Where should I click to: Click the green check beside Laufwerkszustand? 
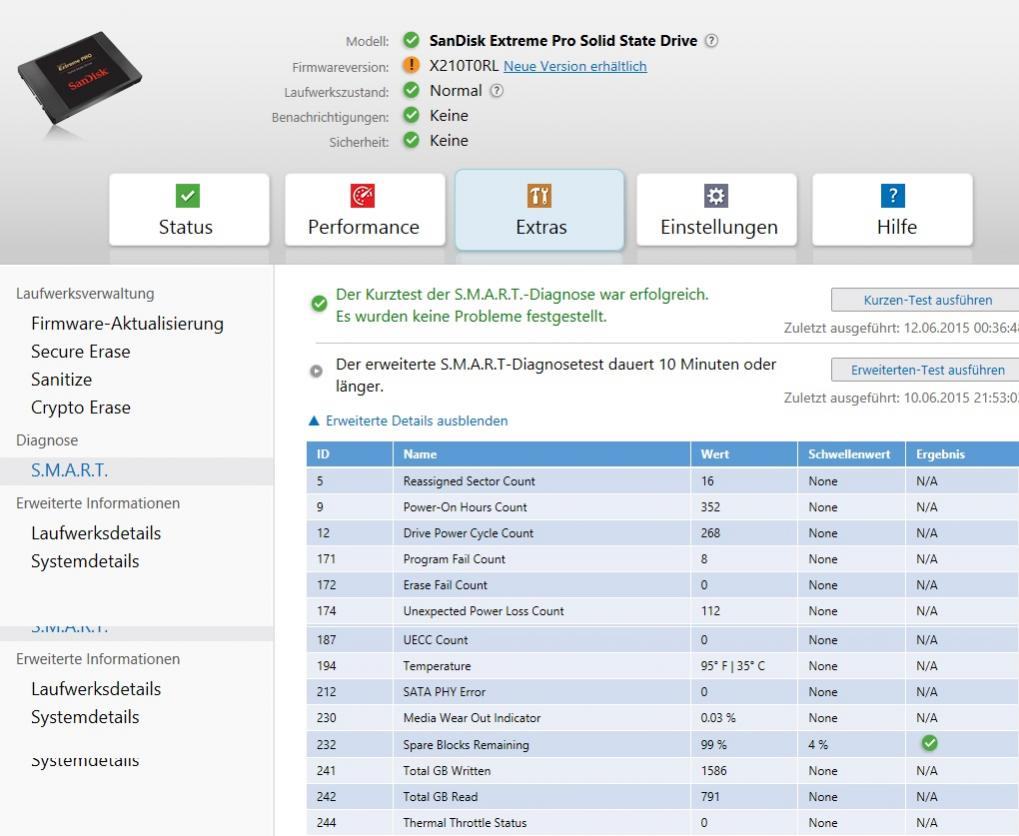click(411, 90)
